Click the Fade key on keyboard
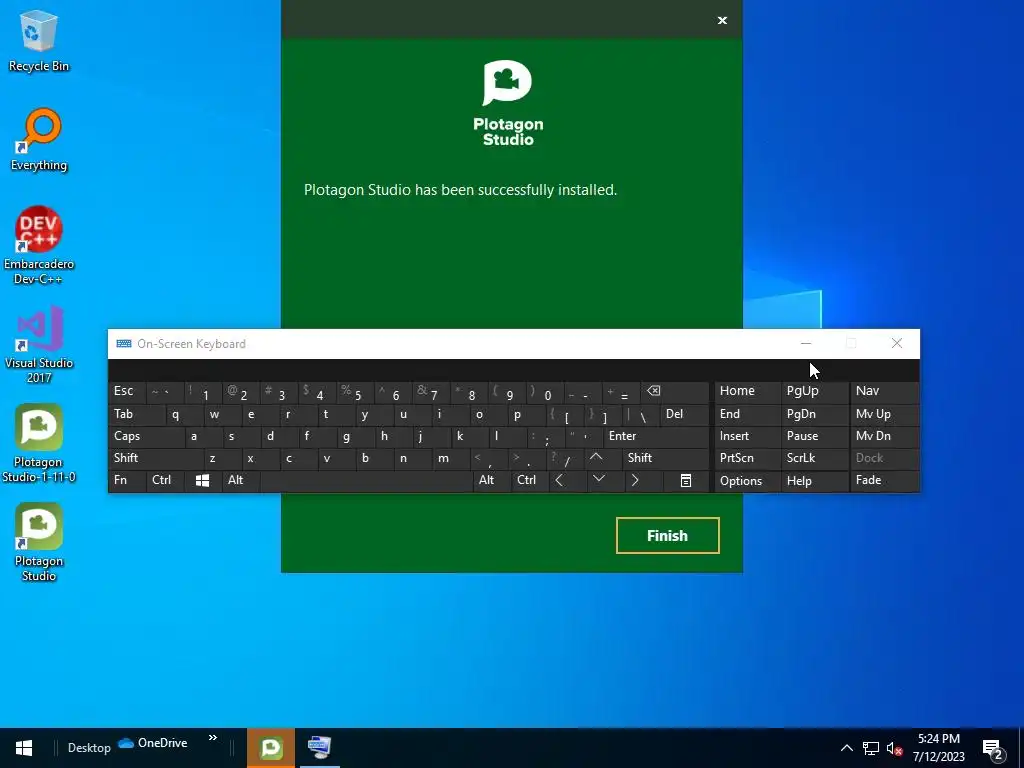Viewport: 1024px width, 768px height. (884, 481)
